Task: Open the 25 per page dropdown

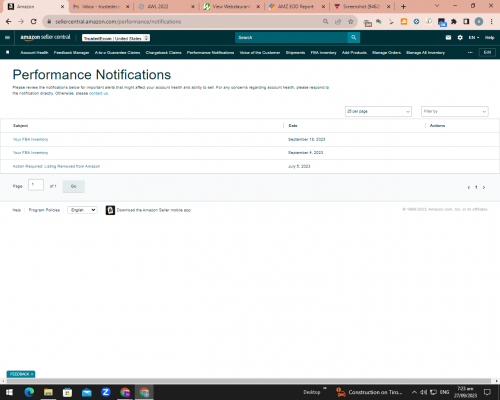Action: pos(378,111)
